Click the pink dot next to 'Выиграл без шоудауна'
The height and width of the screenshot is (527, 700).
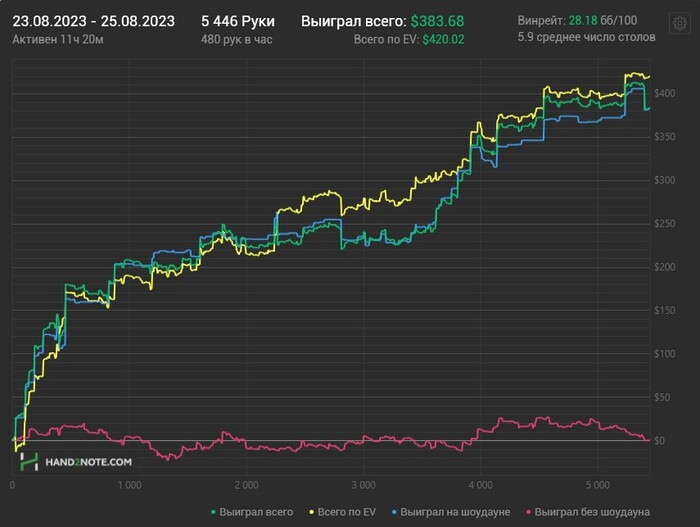529,512
